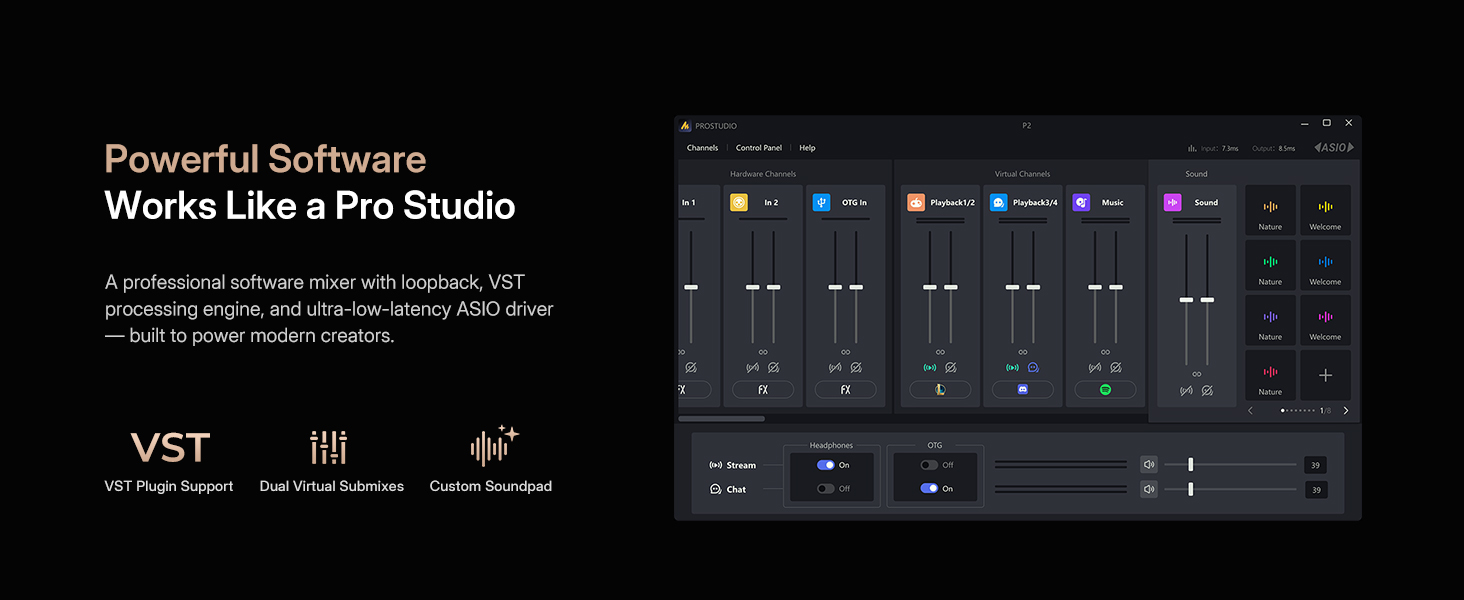Viewport: 1464px width, 600px height.
Task: Toggle stream routing on Sound channel
Action: [1186, 391]
